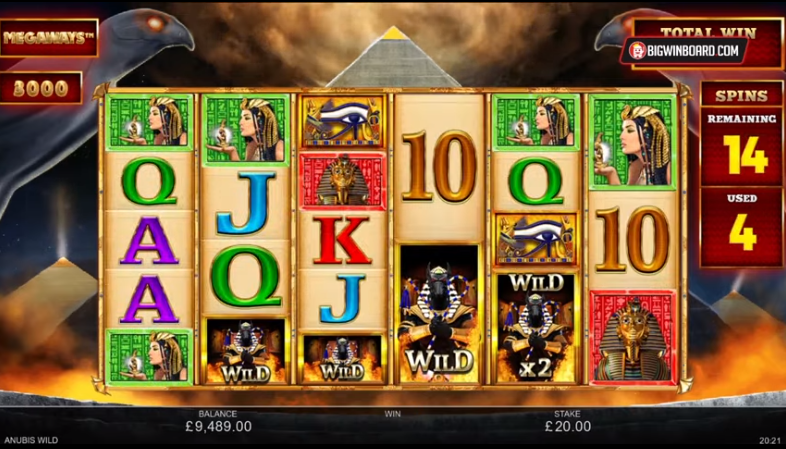This screenshot has width=786, height=449.
Task: Click the 3000 megaways counter
Action: [x=41, y=88]
